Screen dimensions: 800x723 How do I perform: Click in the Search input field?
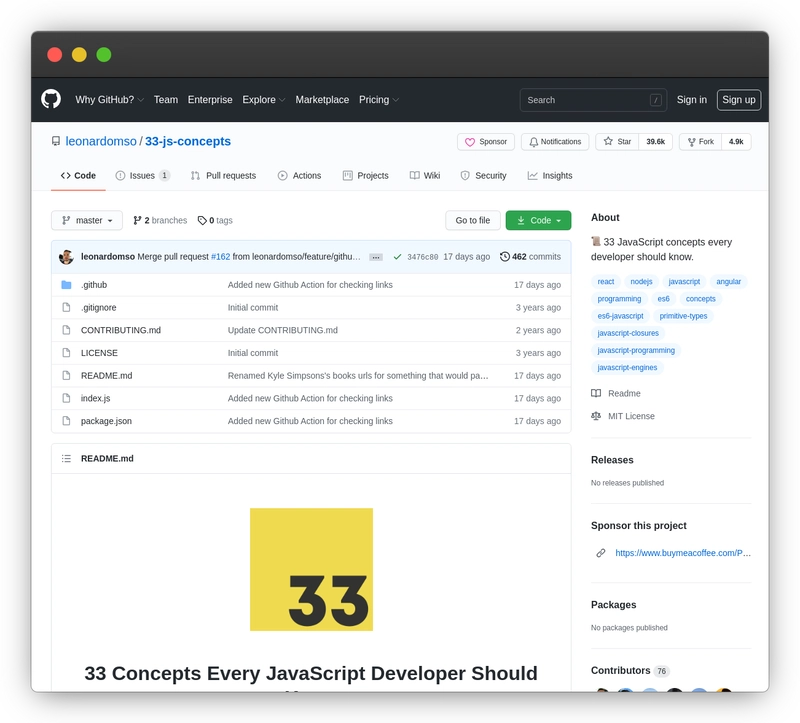593,100
